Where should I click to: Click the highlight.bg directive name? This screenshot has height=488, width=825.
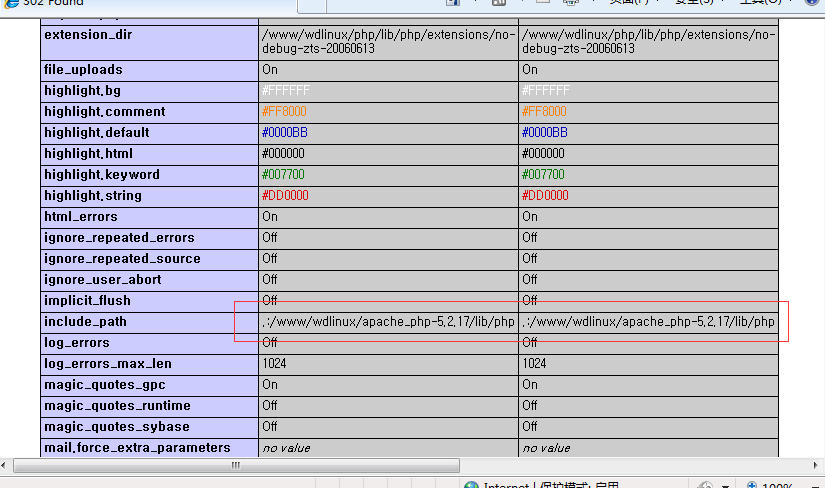[83, 91]
